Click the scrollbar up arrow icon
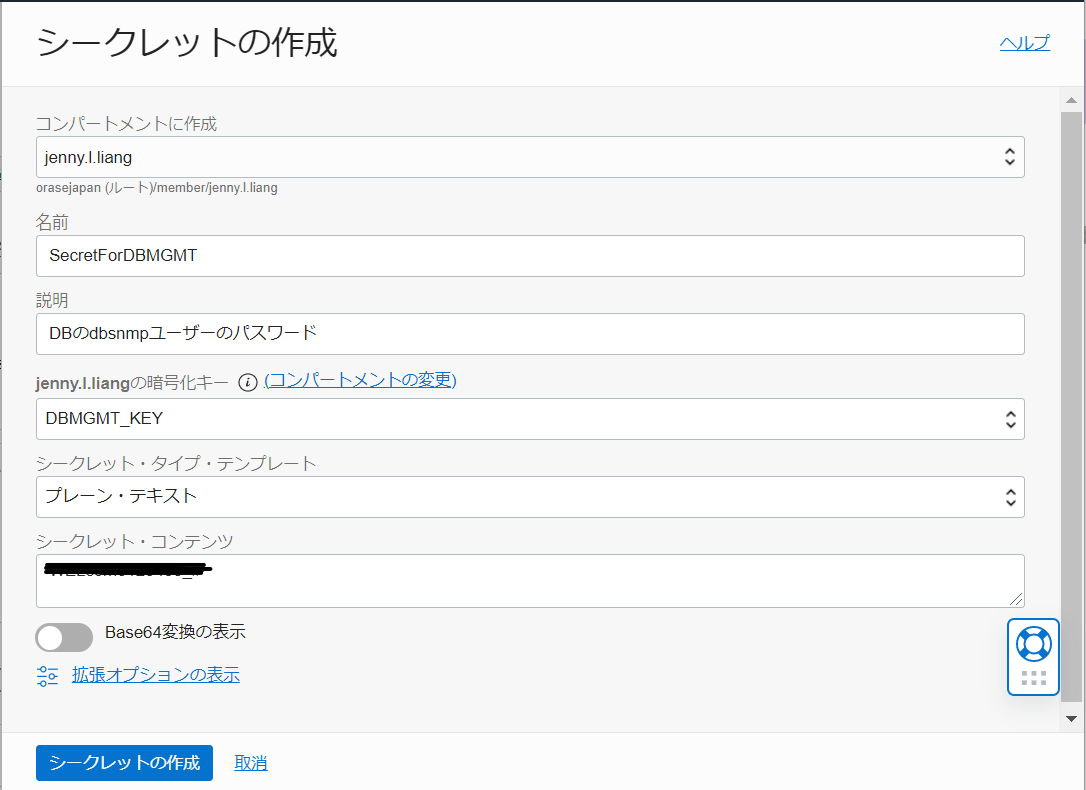 click(1069, 98)
